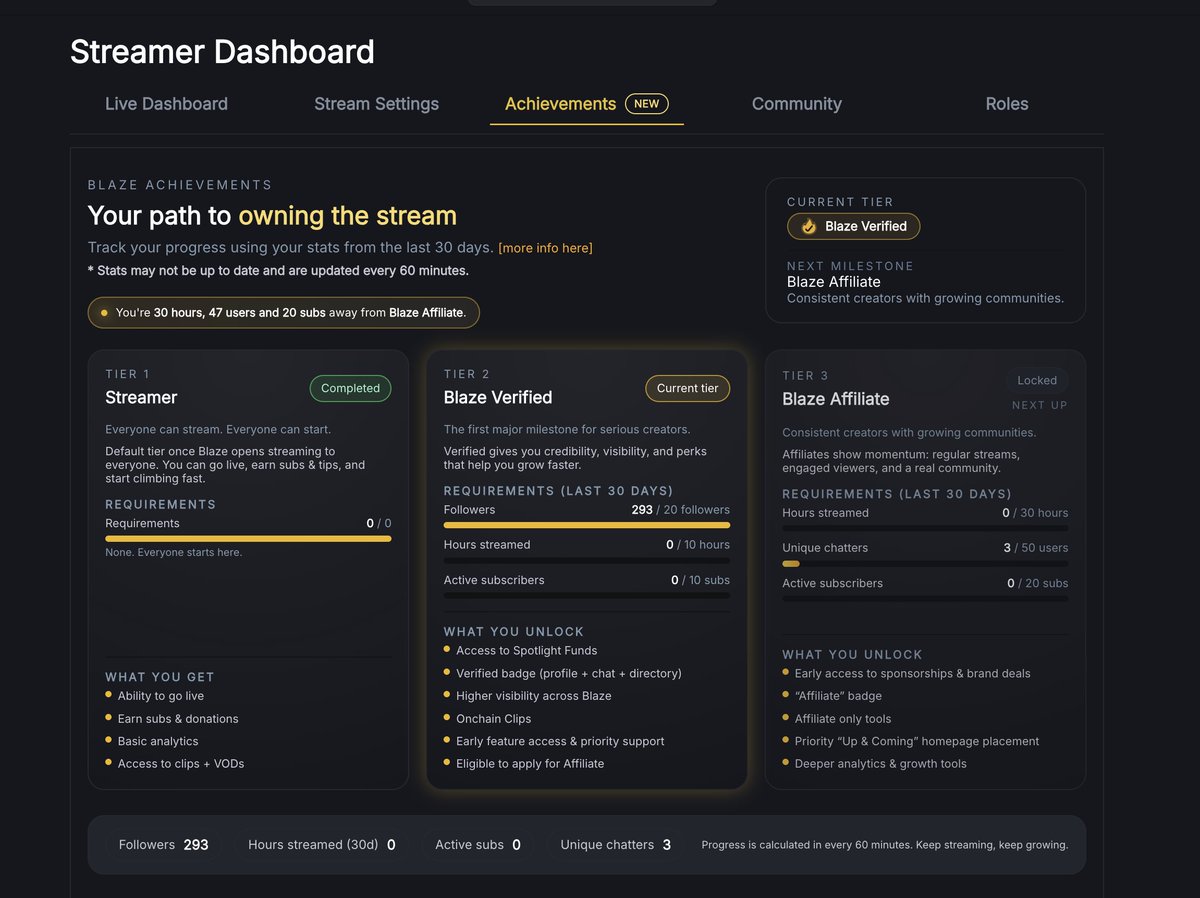Image resolution: width=1200 pixels, height=898 pixels.
Task: Click the flame icon in Blaze Verified badge
Action: [x=807, y=226]
